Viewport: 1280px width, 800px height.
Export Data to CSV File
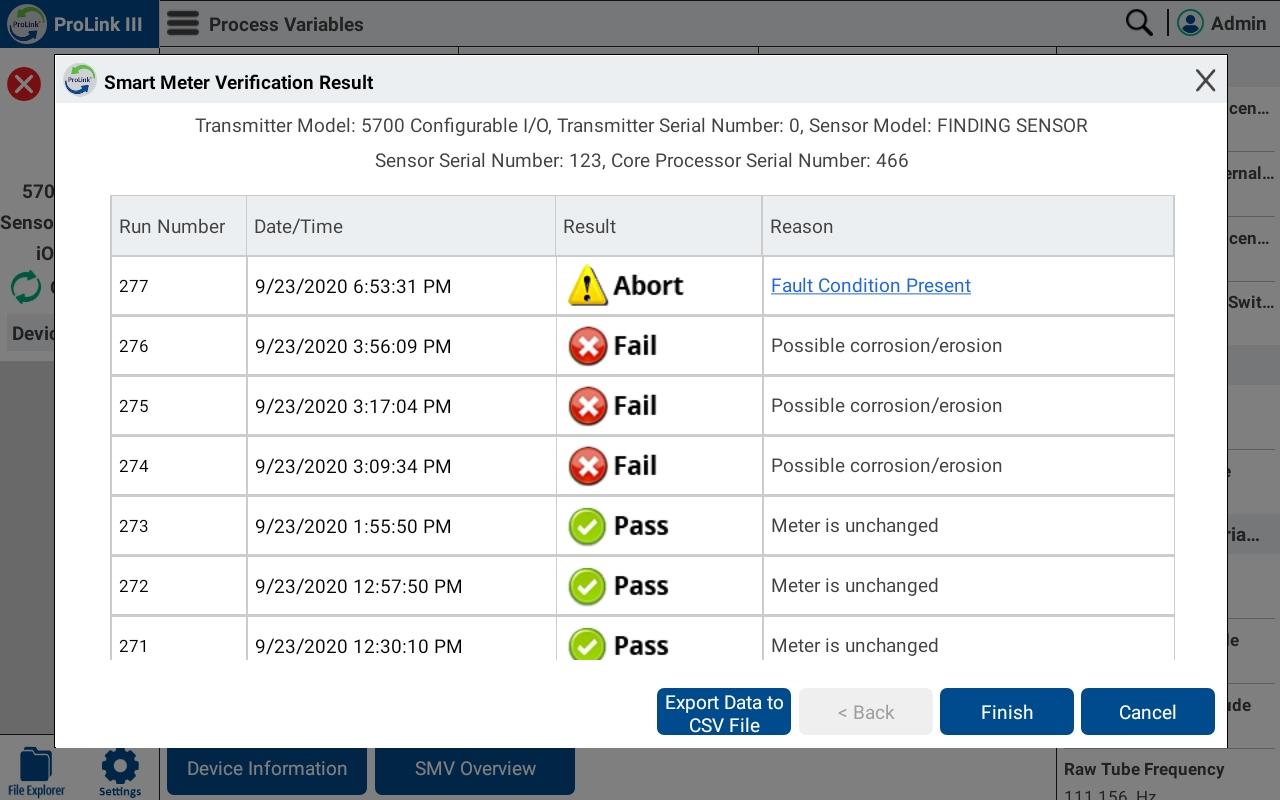(724, 712)
